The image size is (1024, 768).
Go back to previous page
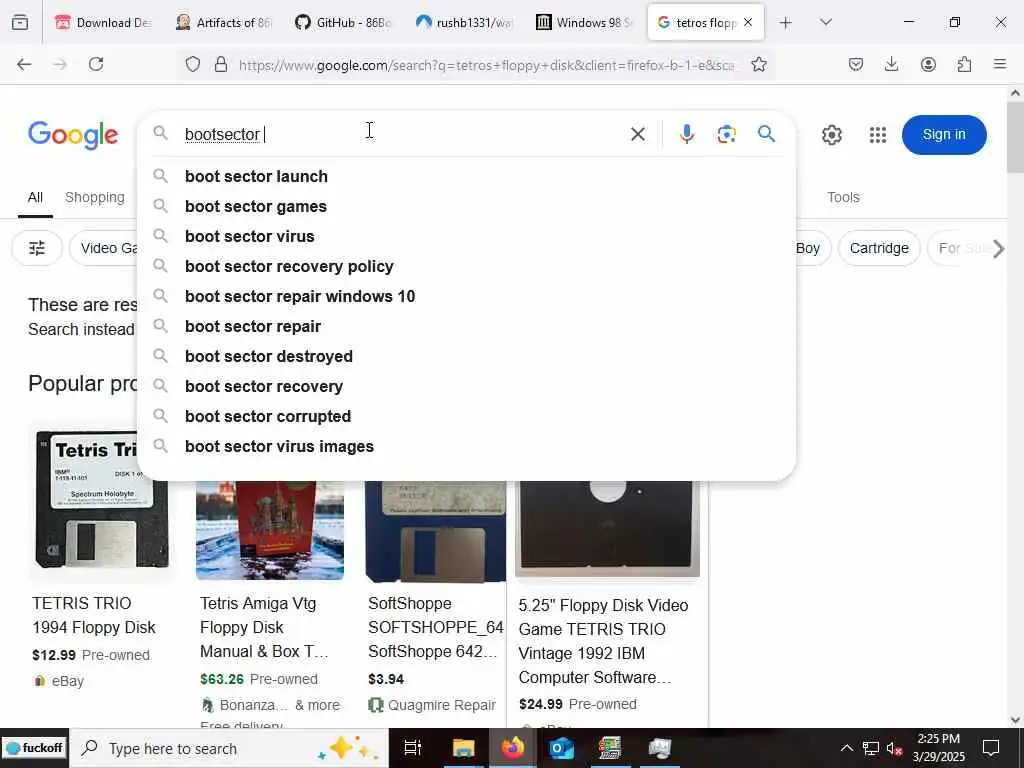tap(24, 64)
